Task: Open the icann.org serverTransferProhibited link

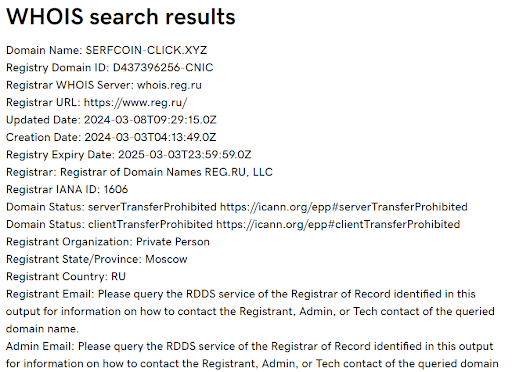Action: [x=344, y=207]
